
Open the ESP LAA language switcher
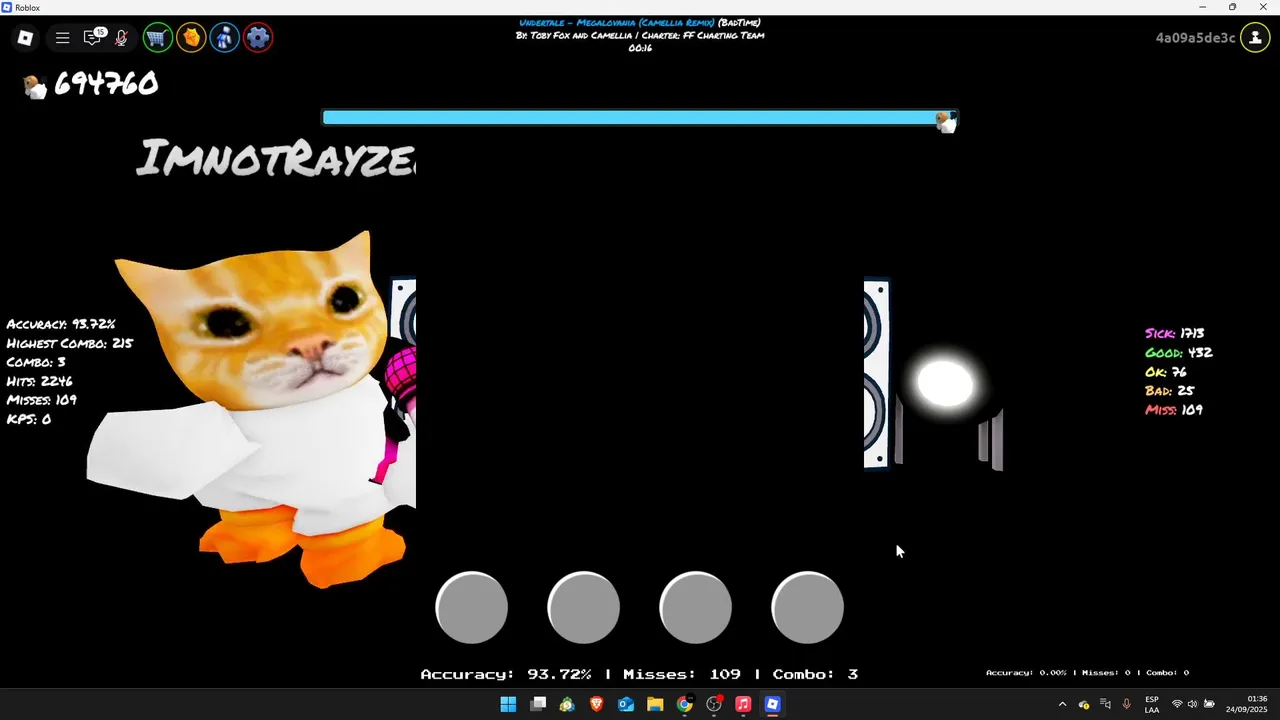(x=1152, y=704)
